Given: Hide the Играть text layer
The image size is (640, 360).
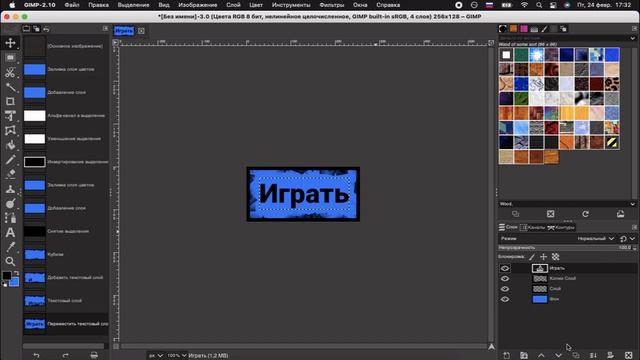Looking at the screenshot, I should (505, 268).
